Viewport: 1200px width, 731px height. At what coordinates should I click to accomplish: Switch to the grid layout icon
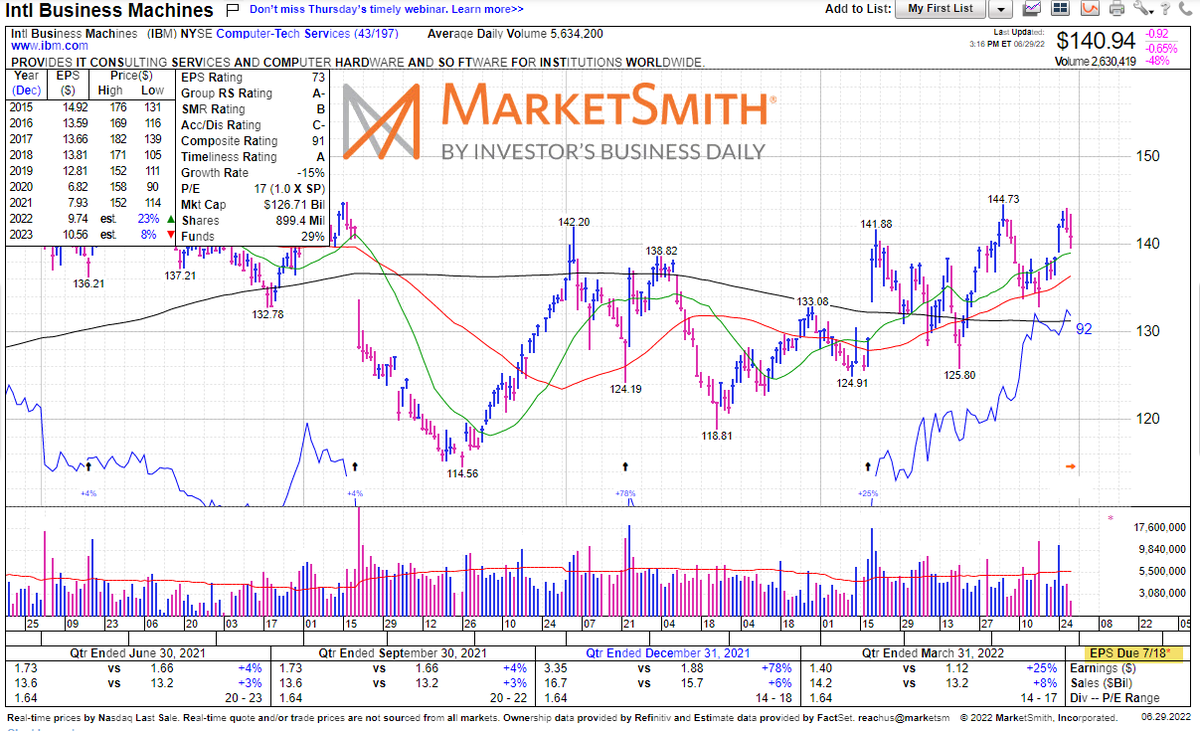[1061, 9]
